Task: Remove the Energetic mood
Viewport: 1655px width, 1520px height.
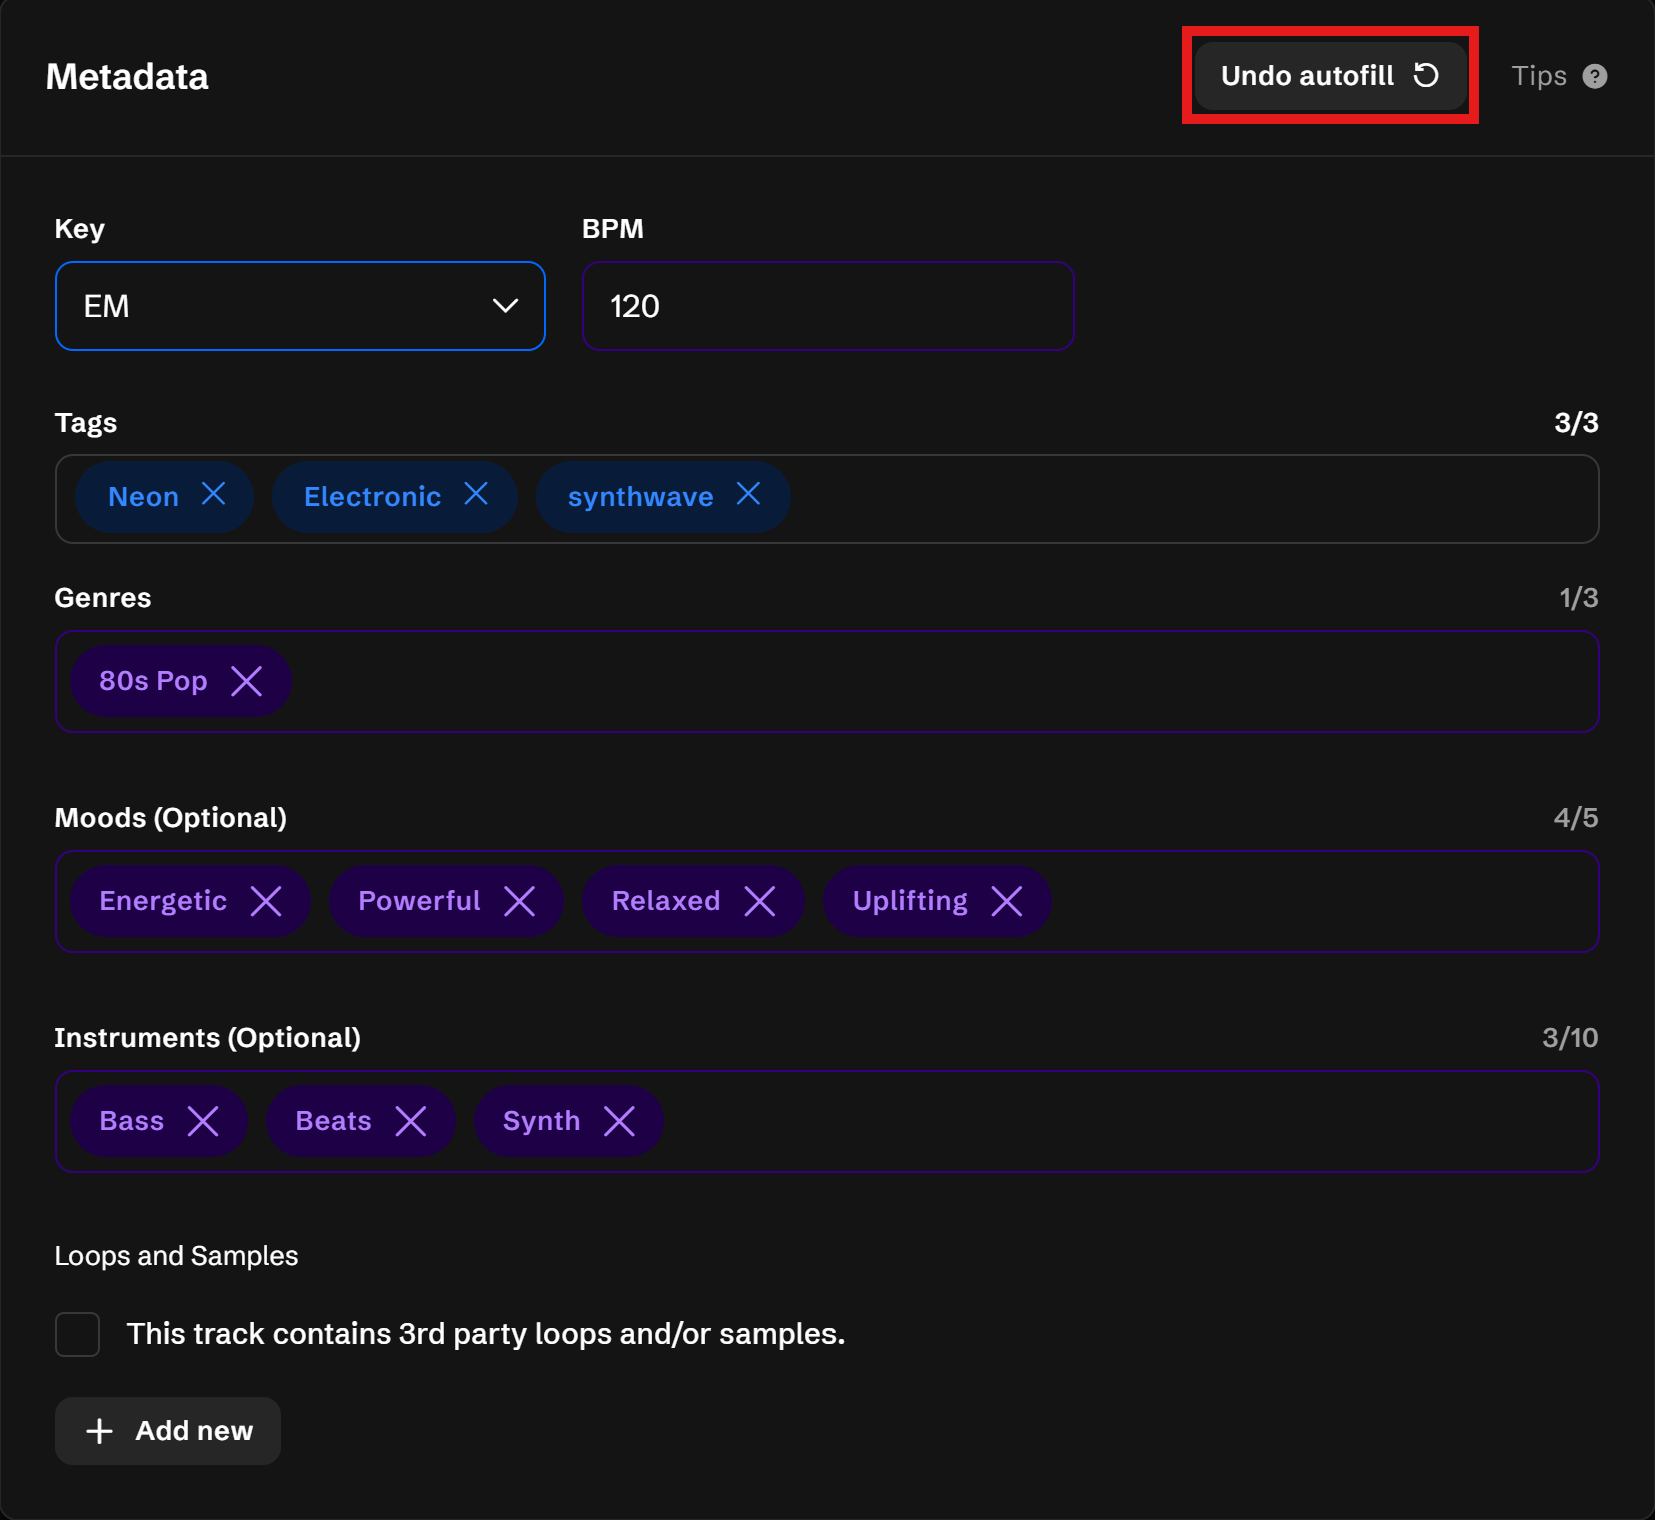Action: point(266,902)
